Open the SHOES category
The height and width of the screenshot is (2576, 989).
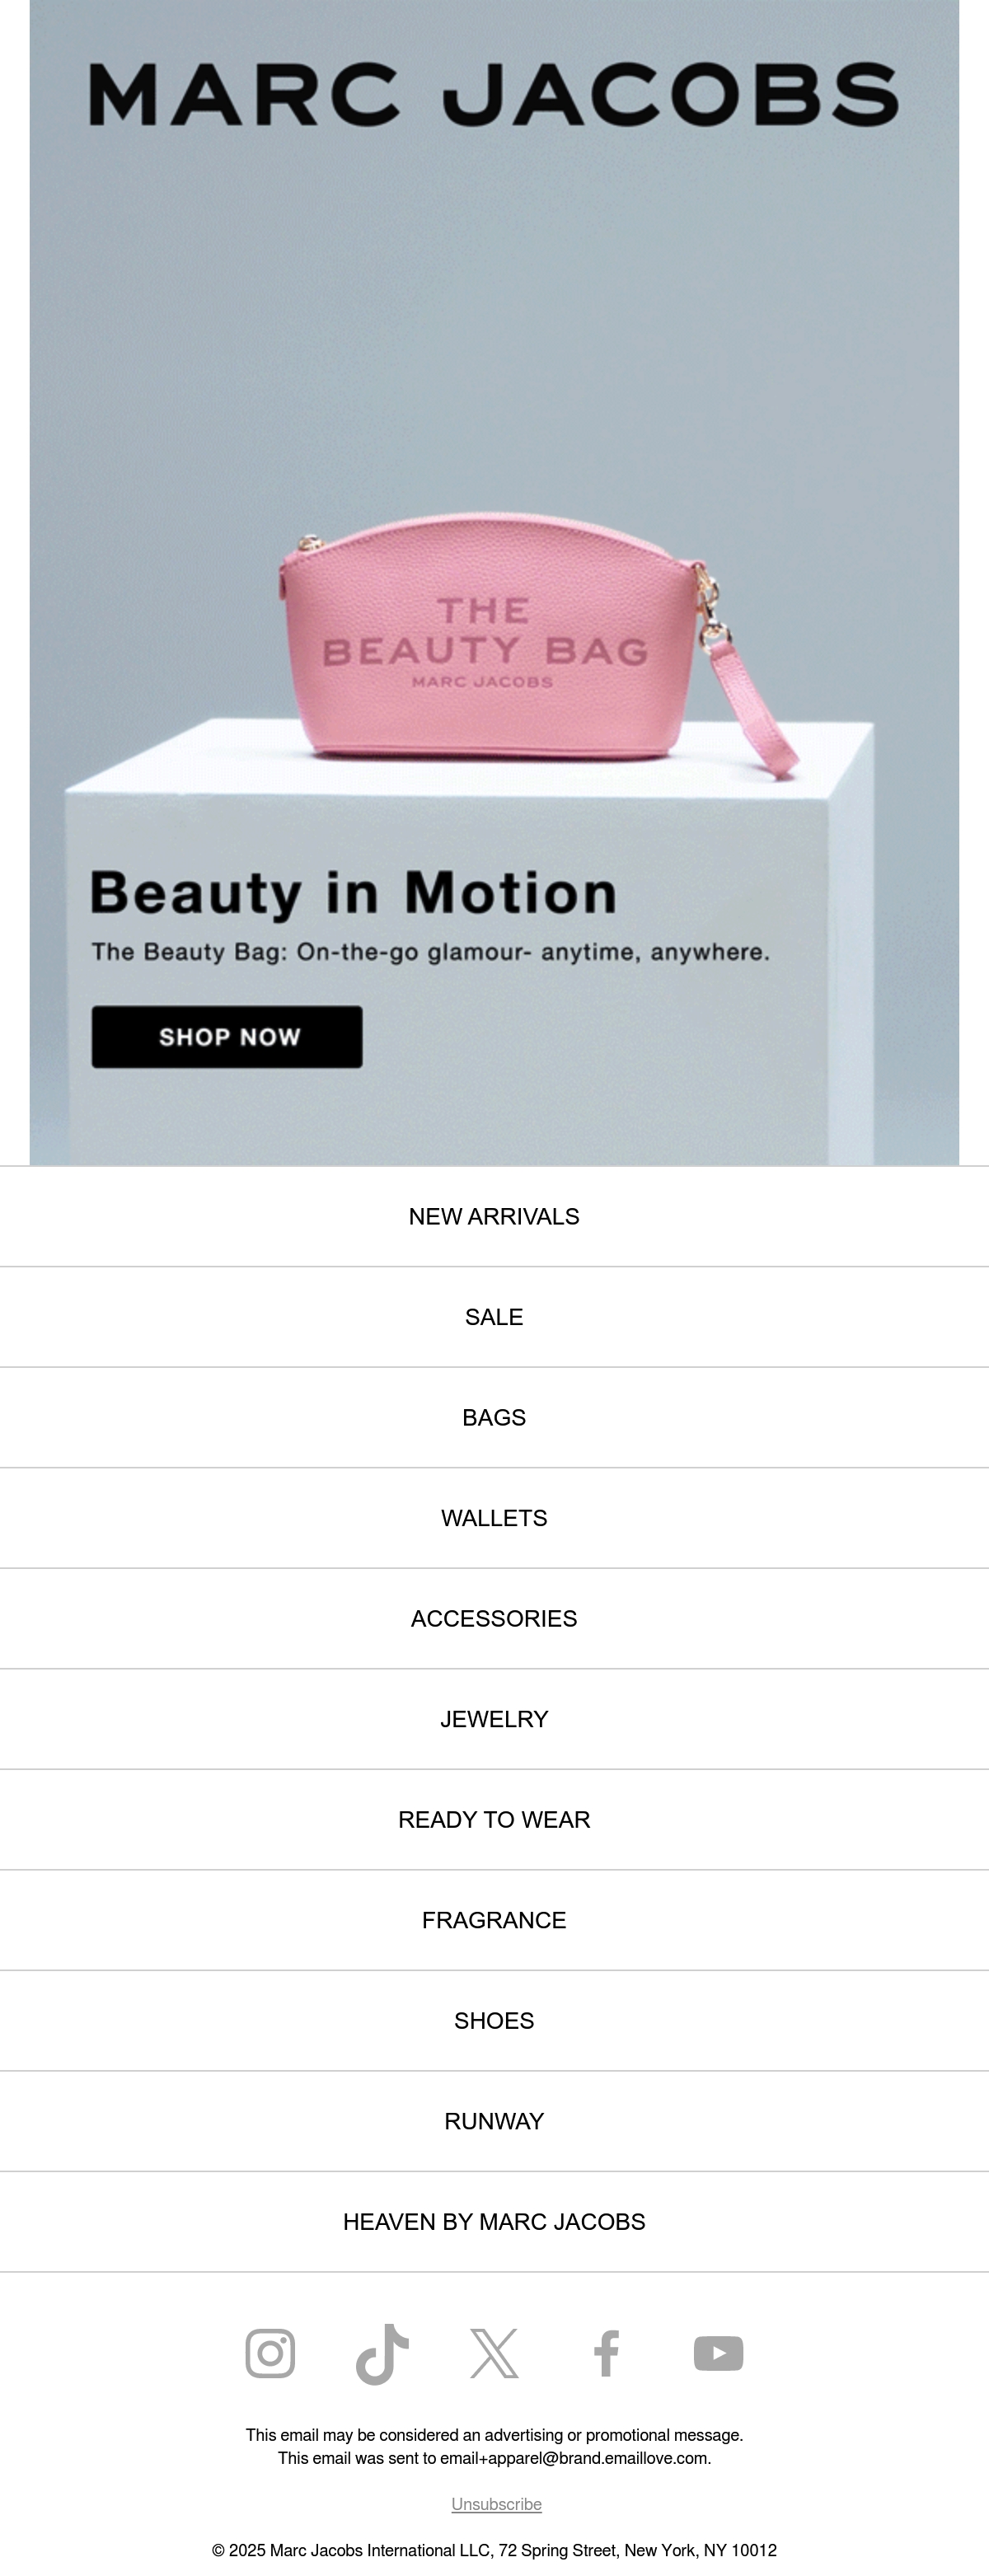[494, 2021]
